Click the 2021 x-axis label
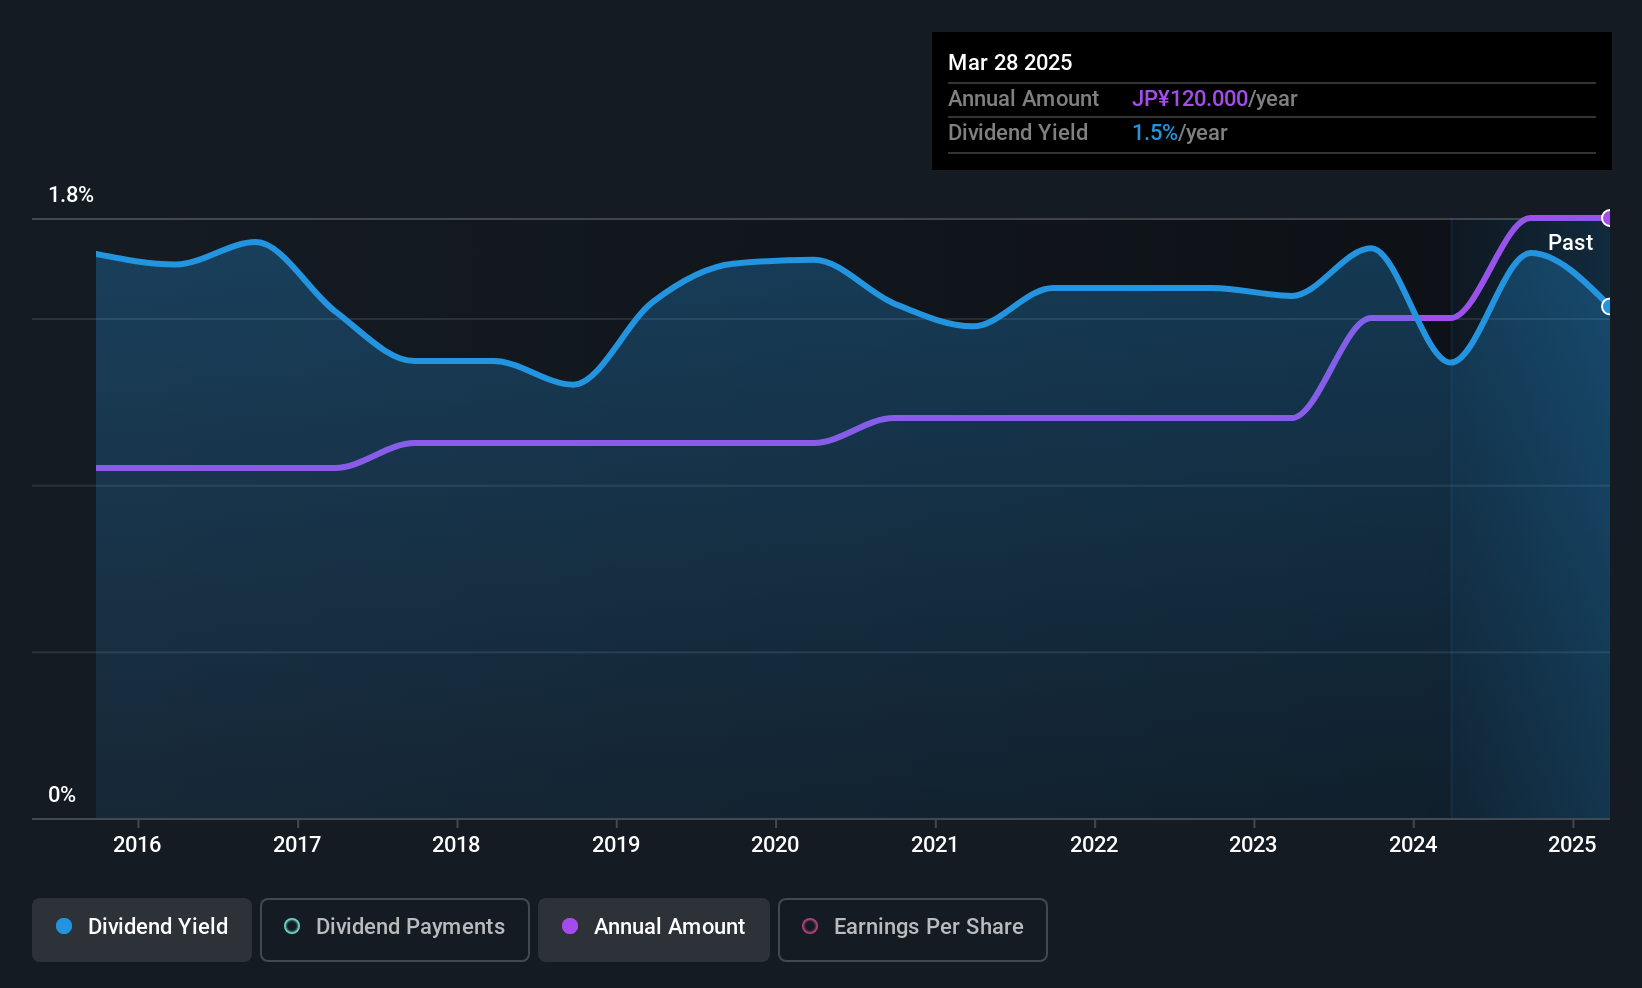Viewport: 1642px width, 988px height. (935, 845)
